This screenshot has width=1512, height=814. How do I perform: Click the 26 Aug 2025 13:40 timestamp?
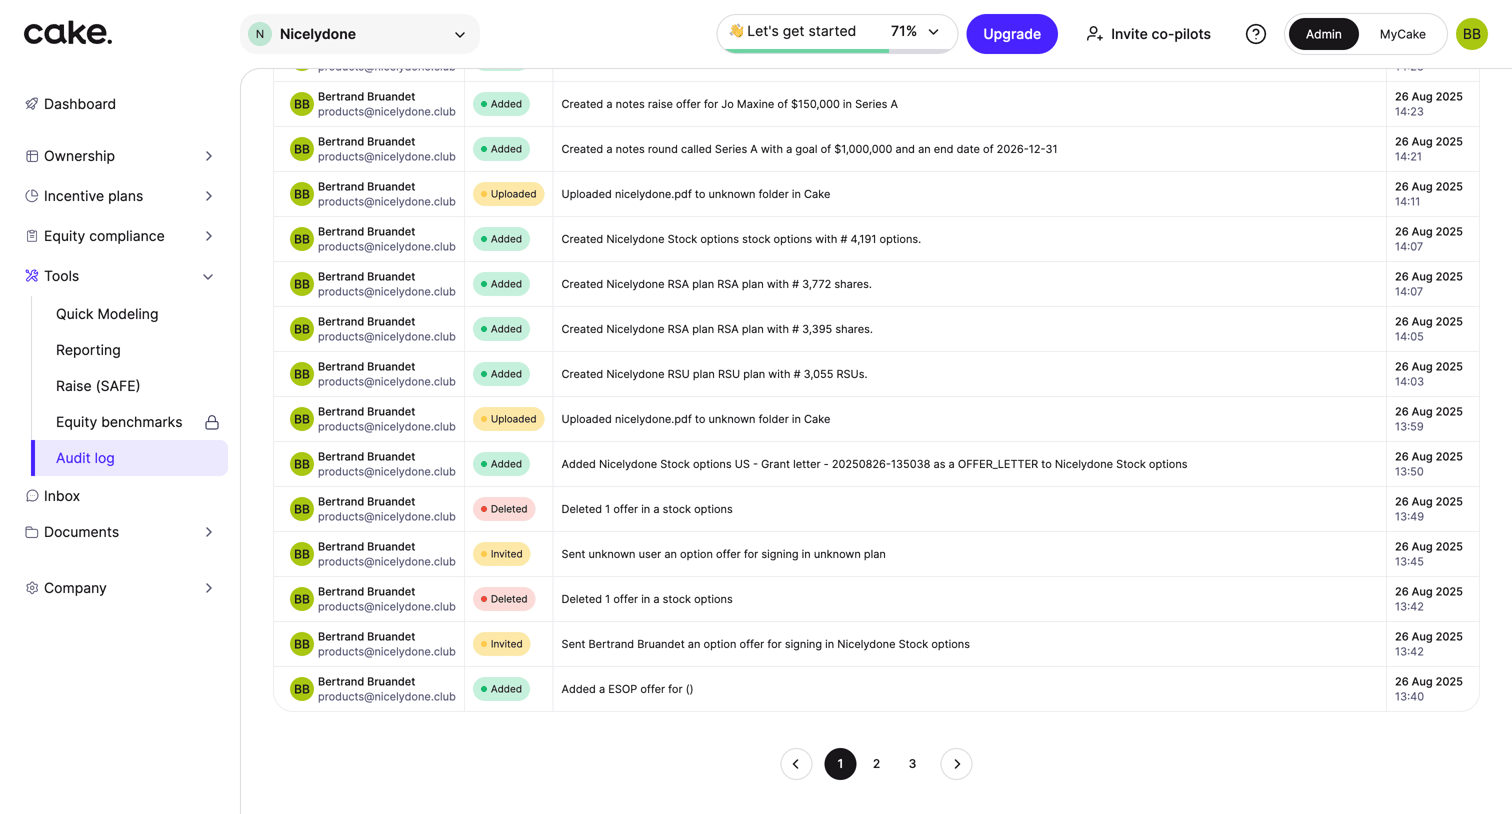(1429, 689)
